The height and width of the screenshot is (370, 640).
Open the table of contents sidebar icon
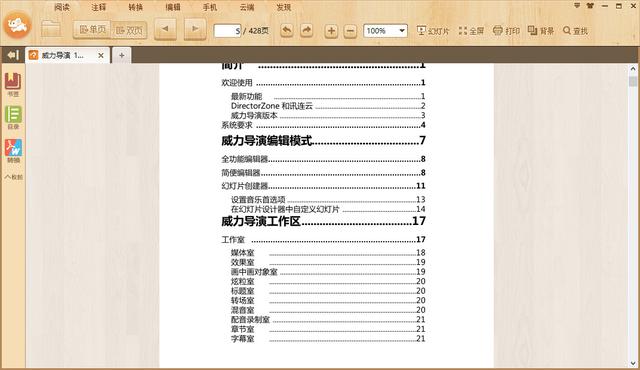13,117
